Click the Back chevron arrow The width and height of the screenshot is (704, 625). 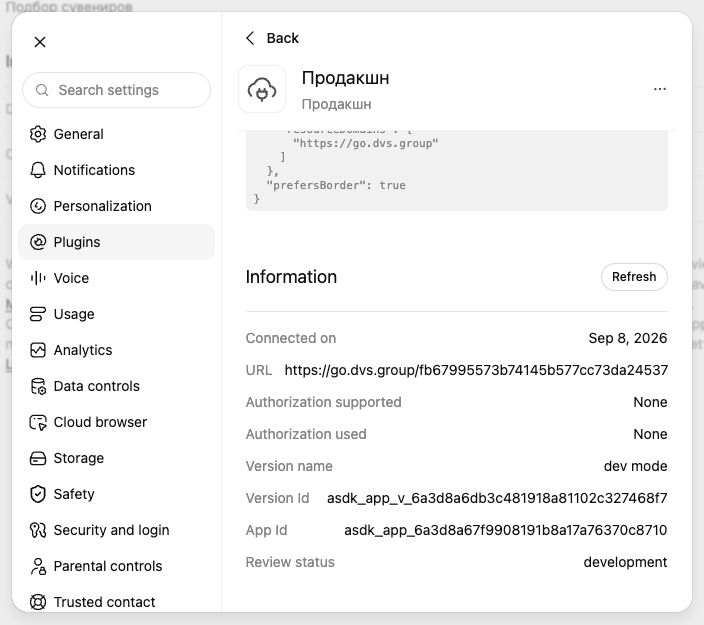pos(251,38)
